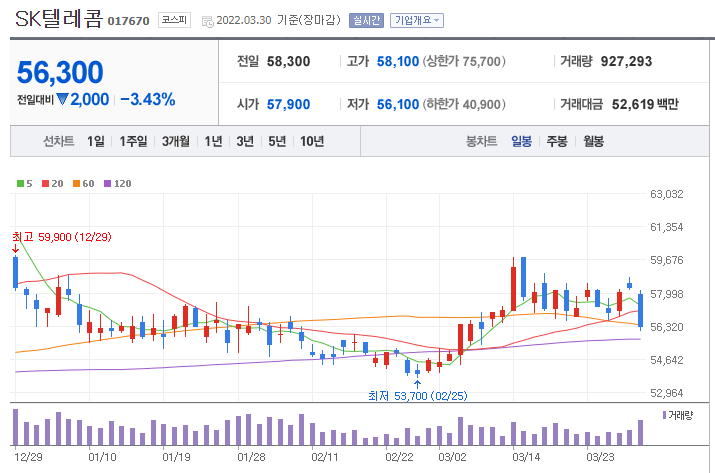
Task: Click the 거래대금 value 52,619 백만
Action: [645, 104]
